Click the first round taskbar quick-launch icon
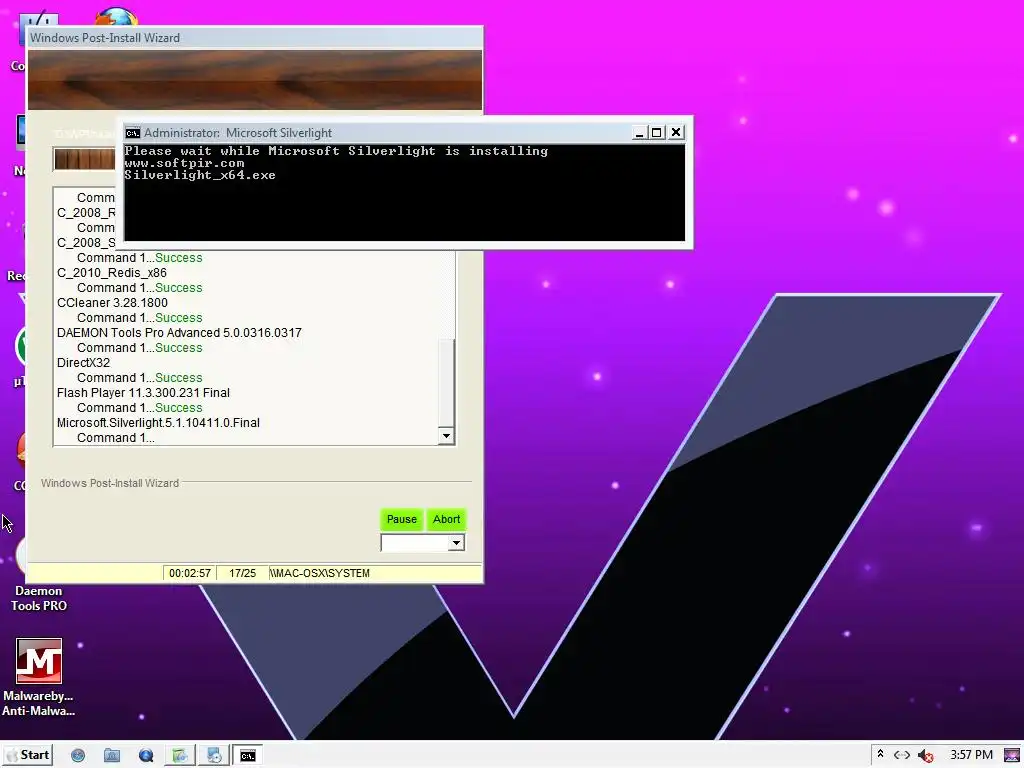1024x768 pixels. 78,756
